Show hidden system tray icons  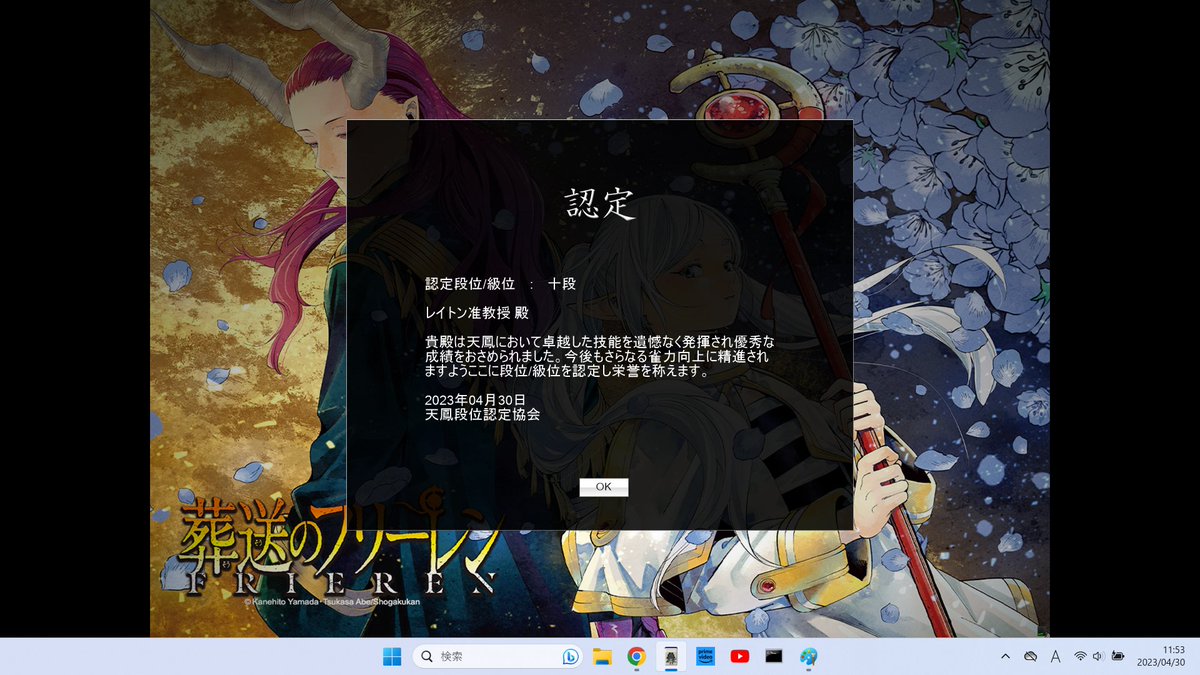(1005, 656)
